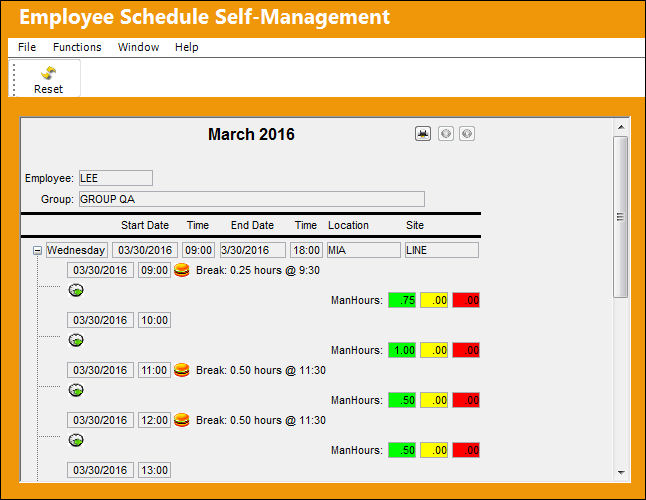The height and width of the screenshot is (500, 646).
Task: Click the date field beside the 13:00 slot
Action: (x=100, y=470)
